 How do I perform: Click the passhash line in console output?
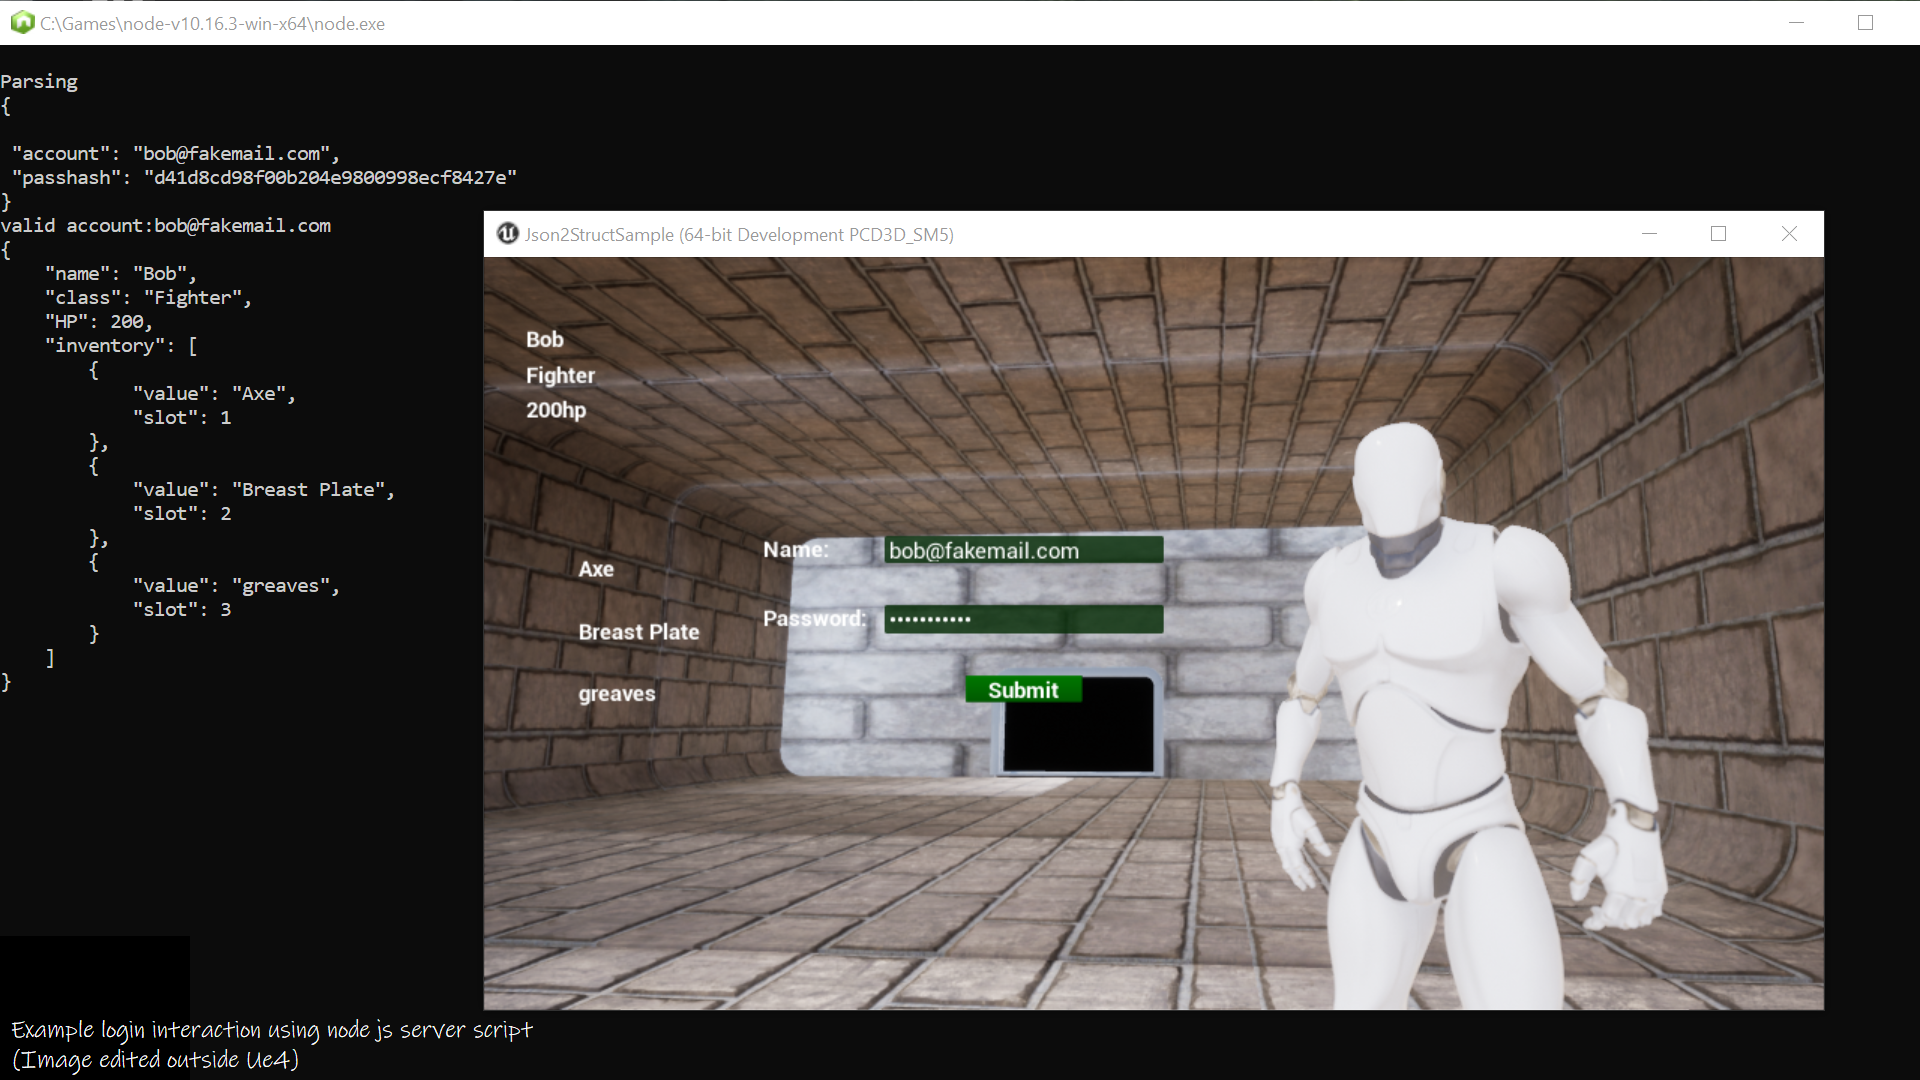264,178
